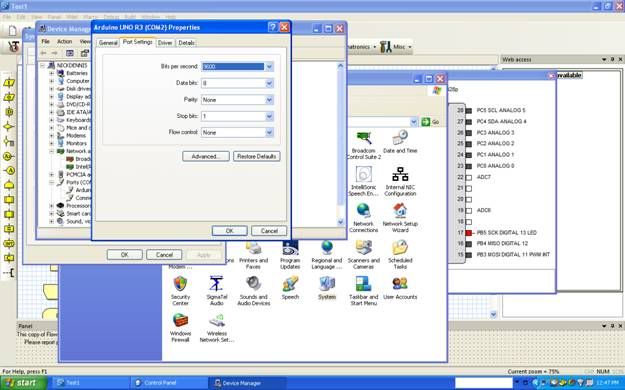Screen dimensions: 625x390
Task: Click the Device Manager scrollbar down arrow
Action: pyautogui.click(x=340, y=222)
